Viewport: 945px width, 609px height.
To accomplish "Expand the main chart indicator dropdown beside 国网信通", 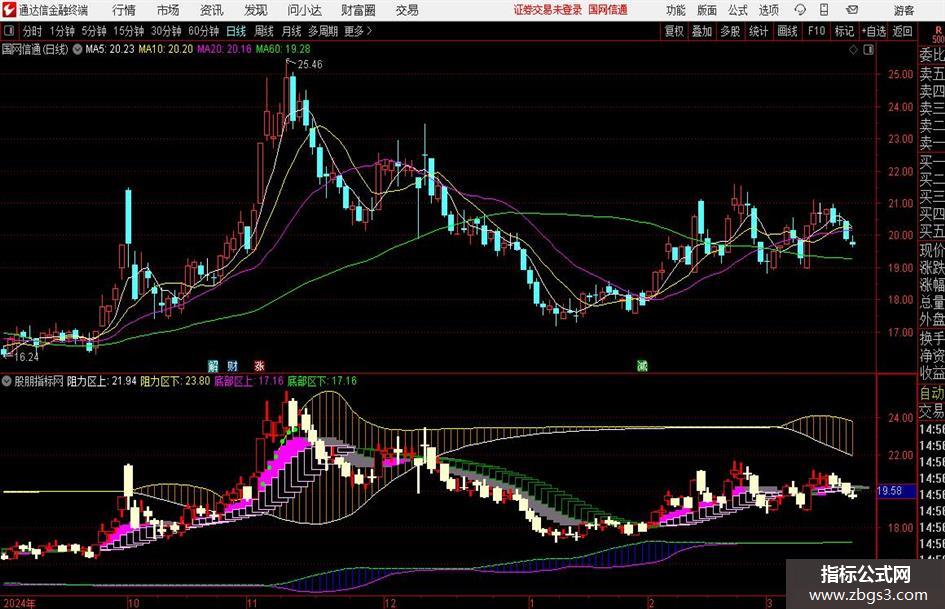I will [77, 49].
